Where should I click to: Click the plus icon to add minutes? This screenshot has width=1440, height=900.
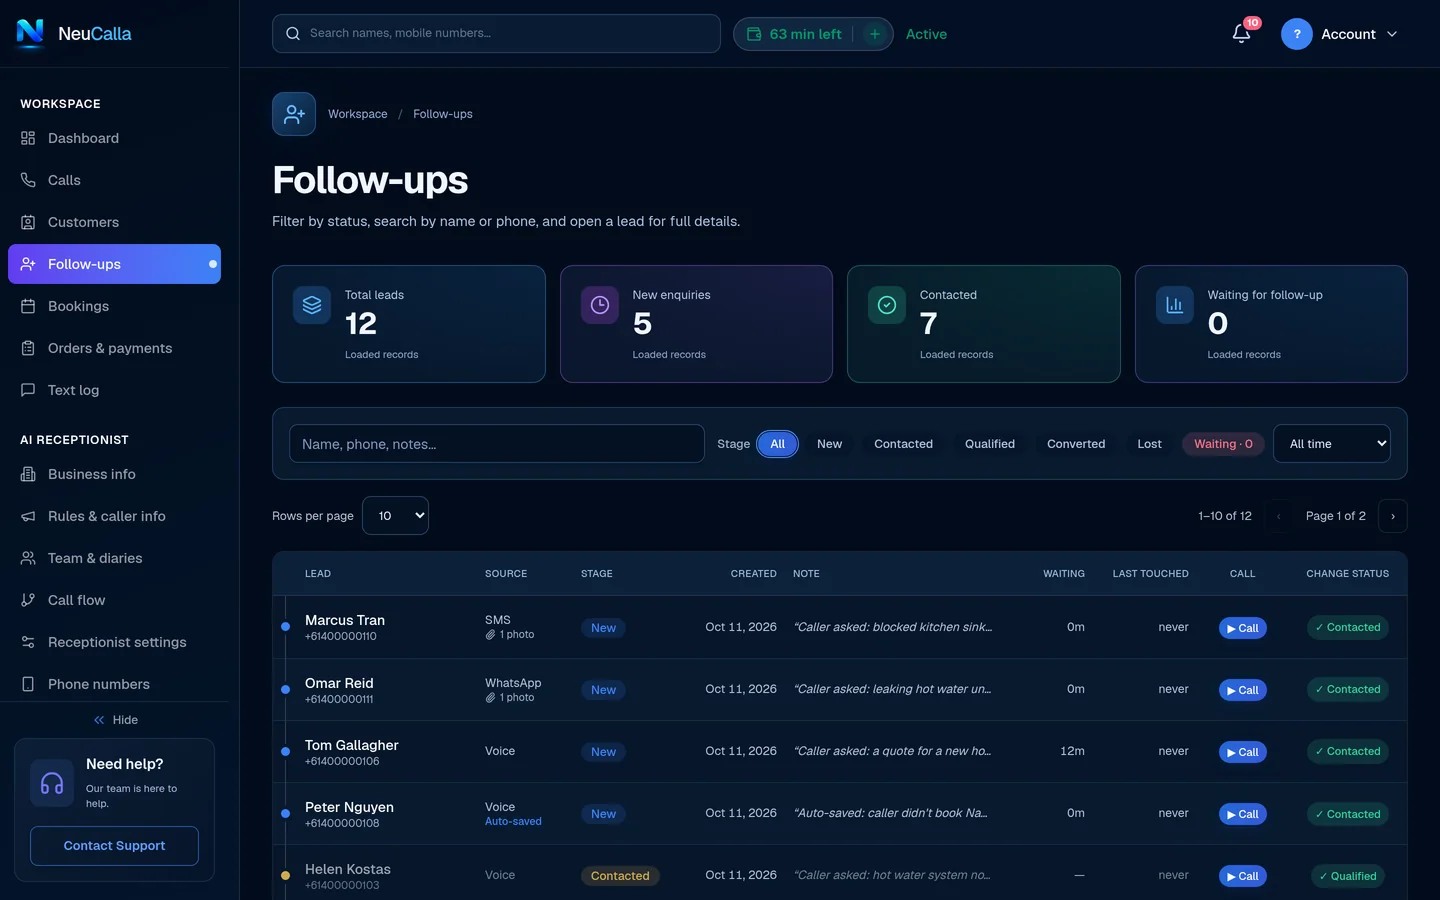[875, 34]
